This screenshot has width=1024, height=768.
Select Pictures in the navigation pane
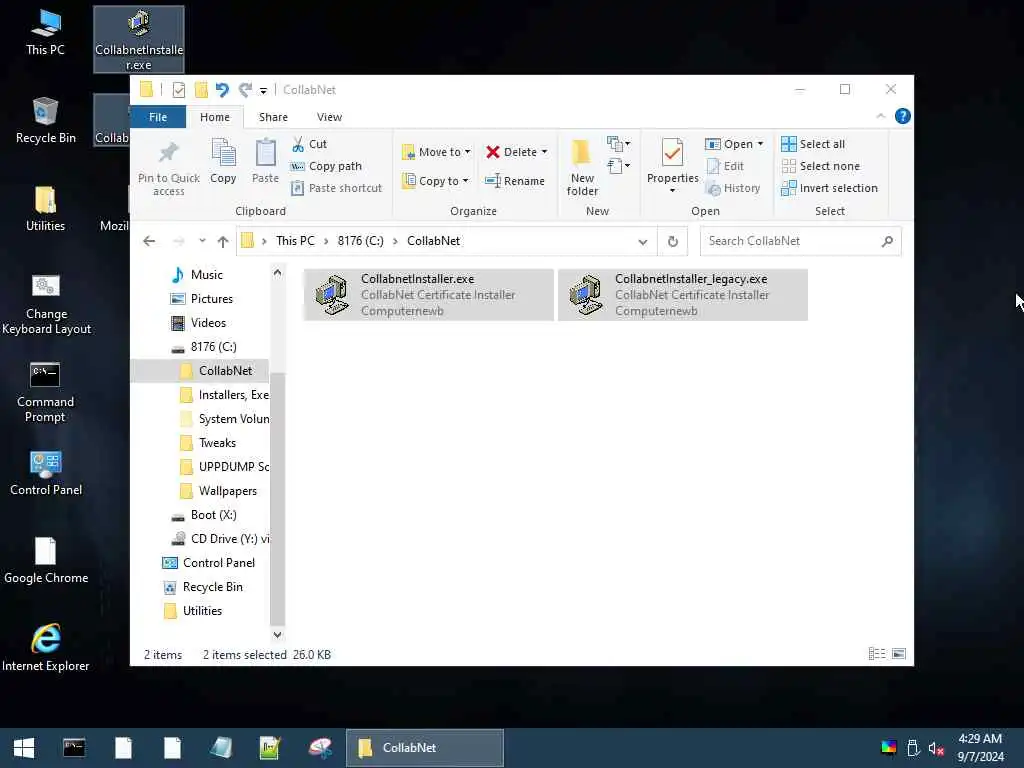pos(202,299)
